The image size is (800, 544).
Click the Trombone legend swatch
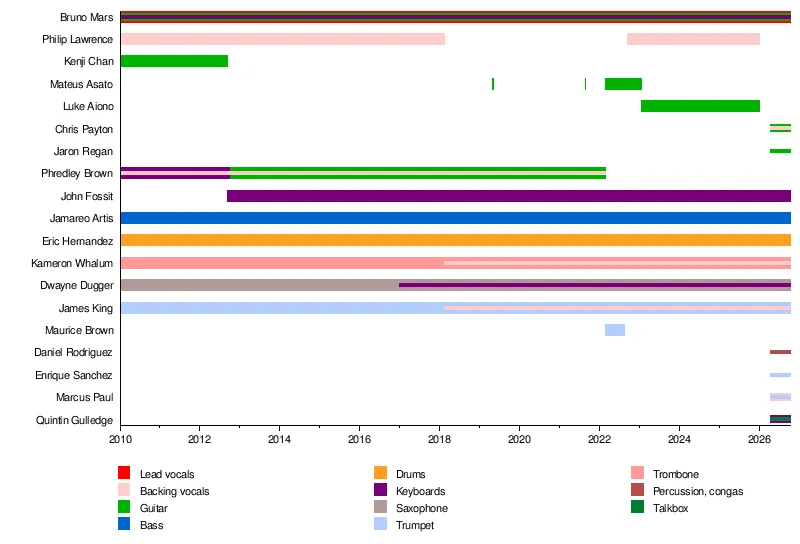[637, 473]
